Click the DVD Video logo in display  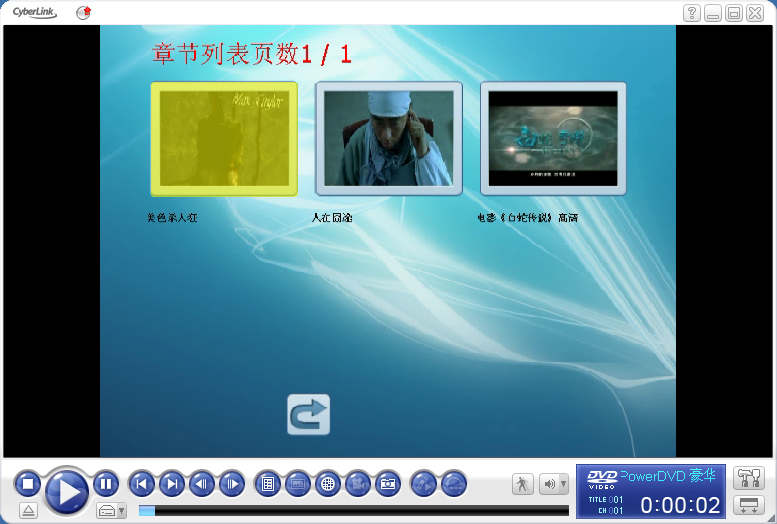[x=602, y=480]
